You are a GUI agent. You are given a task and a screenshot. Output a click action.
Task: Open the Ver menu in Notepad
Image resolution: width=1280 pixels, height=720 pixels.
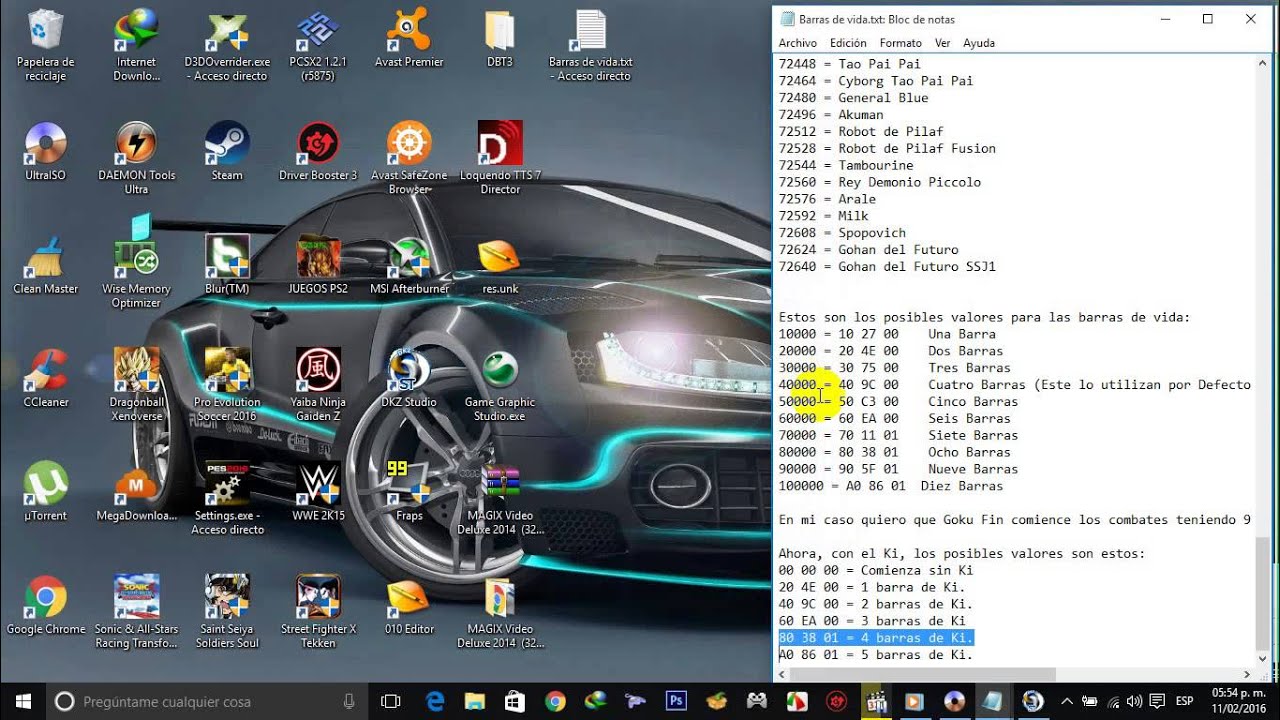pos(942,43)
